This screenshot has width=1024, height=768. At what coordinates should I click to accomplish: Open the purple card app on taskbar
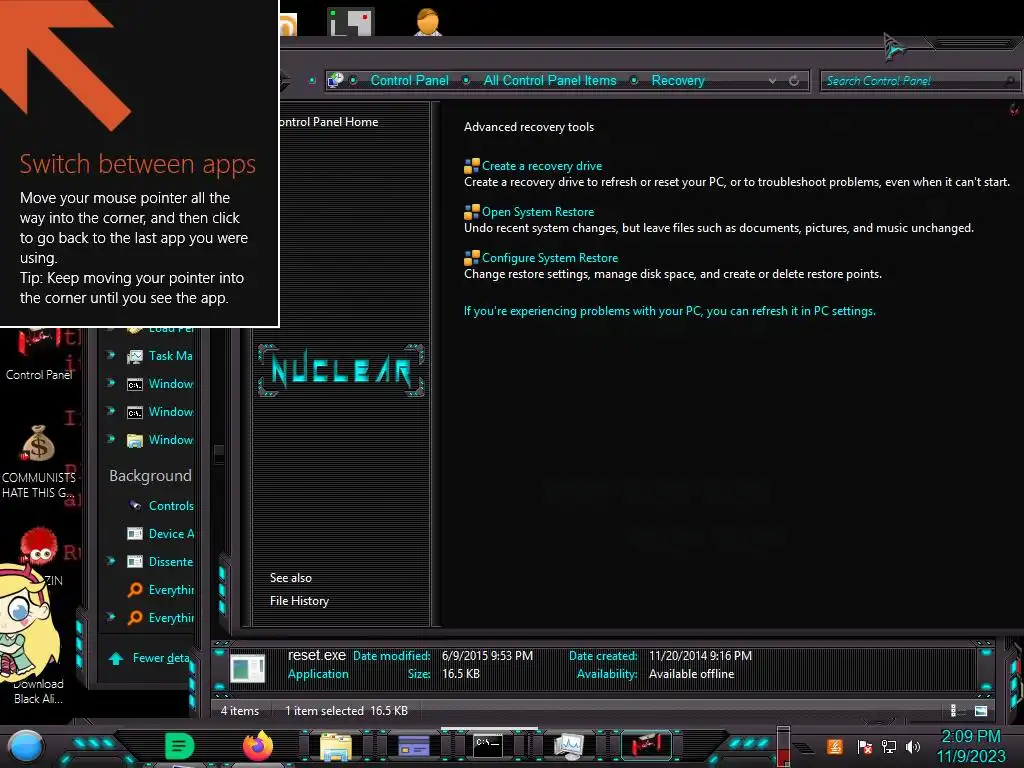[x=413, y=745]
